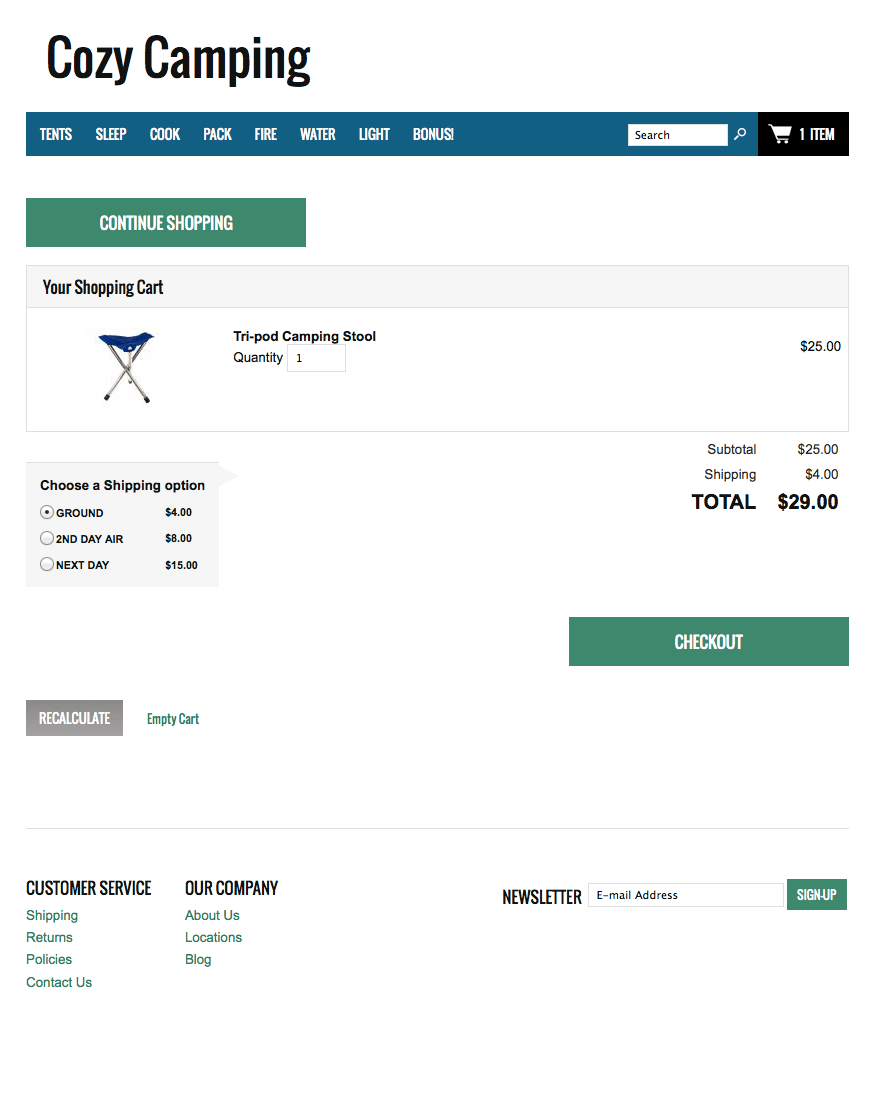This screenshot has height=1100, width=875.
Task: Click the search magnifier icon
Action: 740,134
